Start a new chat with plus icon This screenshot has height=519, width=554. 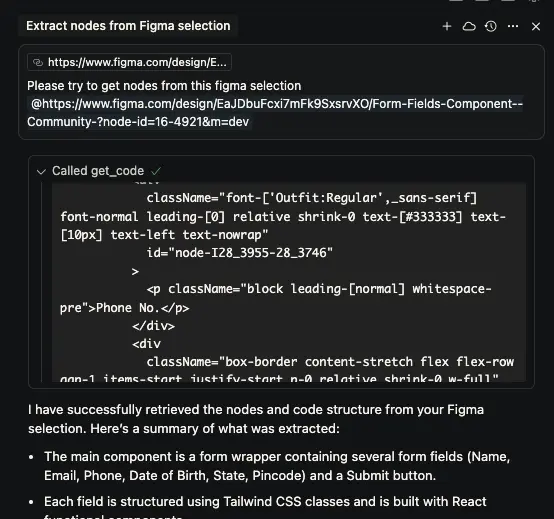pyautogui.click(x=447, y=26)
